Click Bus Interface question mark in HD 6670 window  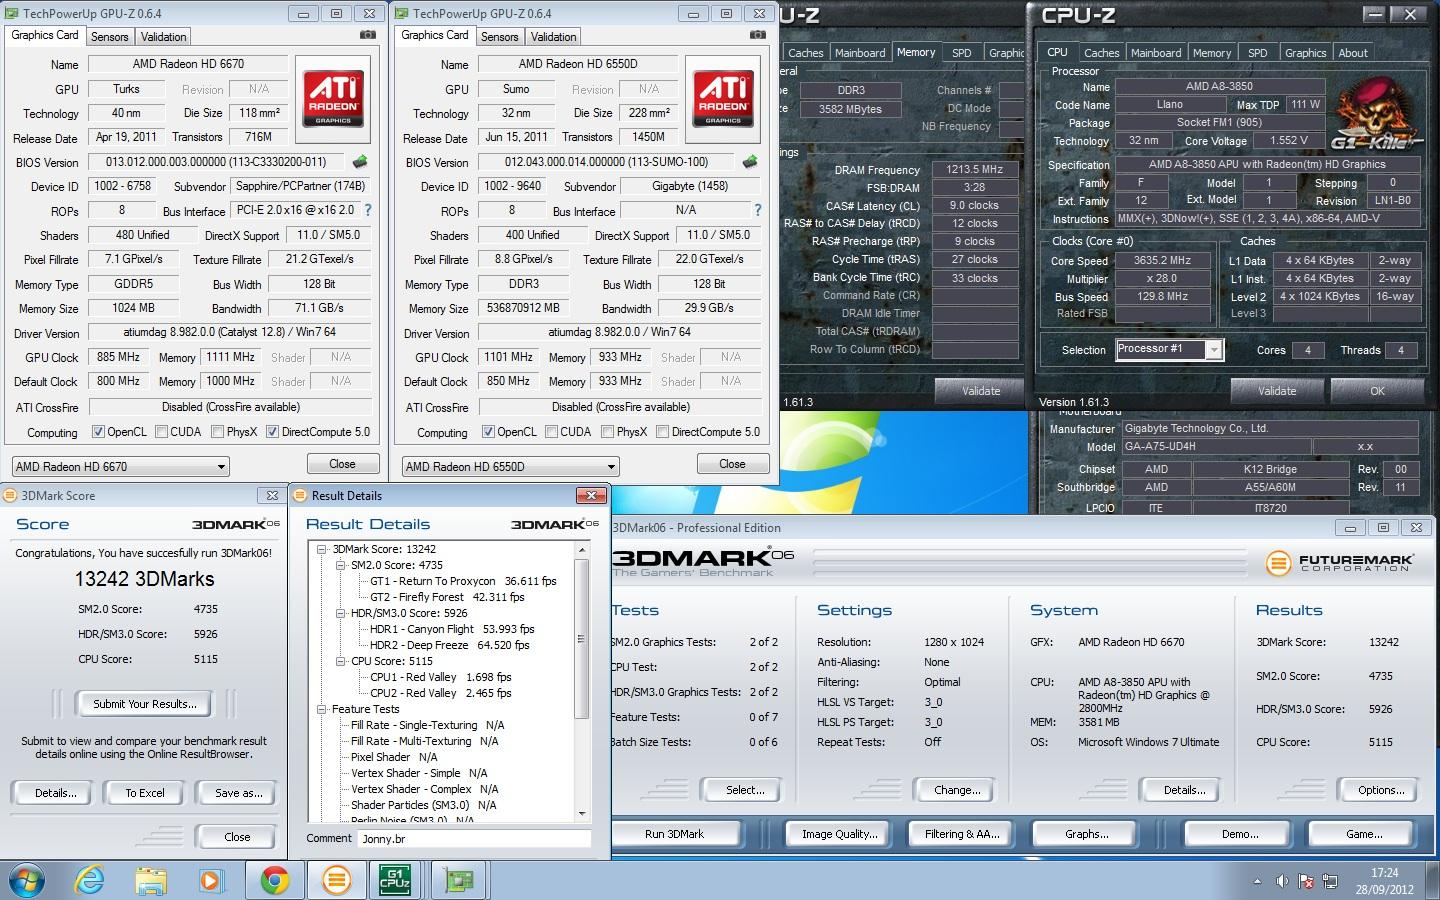coord(368,210)
